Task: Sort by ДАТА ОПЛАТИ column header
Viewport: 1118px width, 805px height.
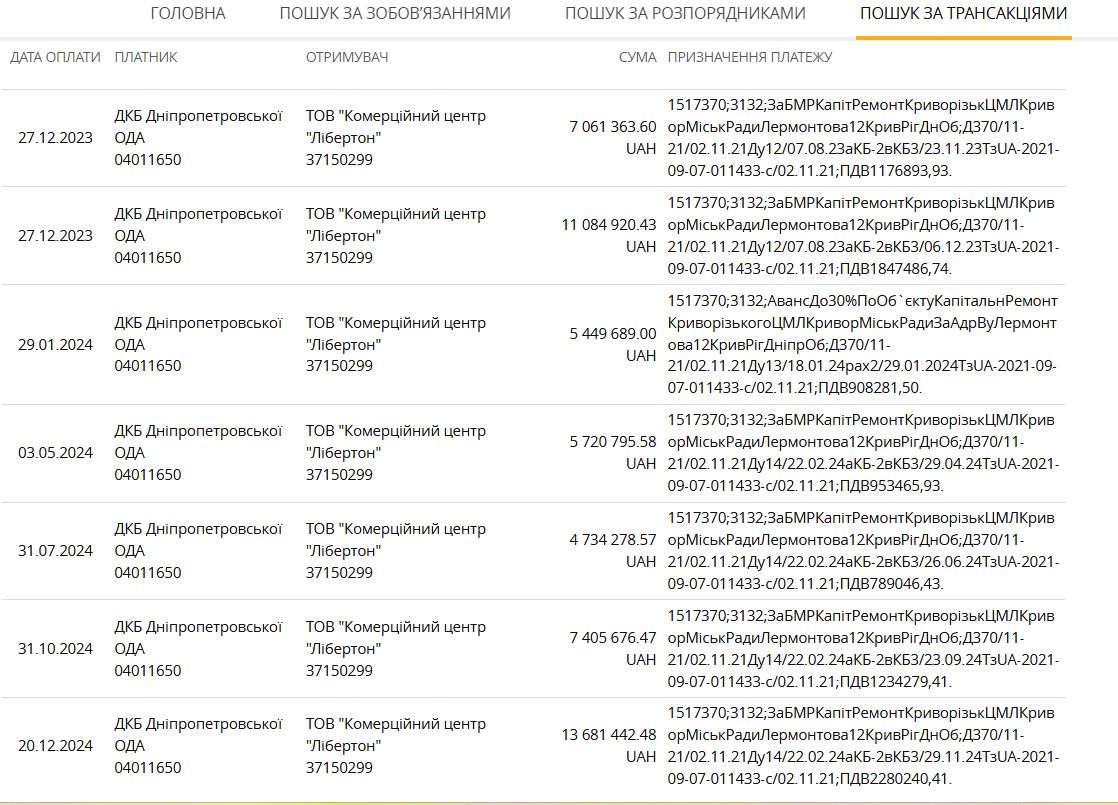Action: tap(56, 57)
